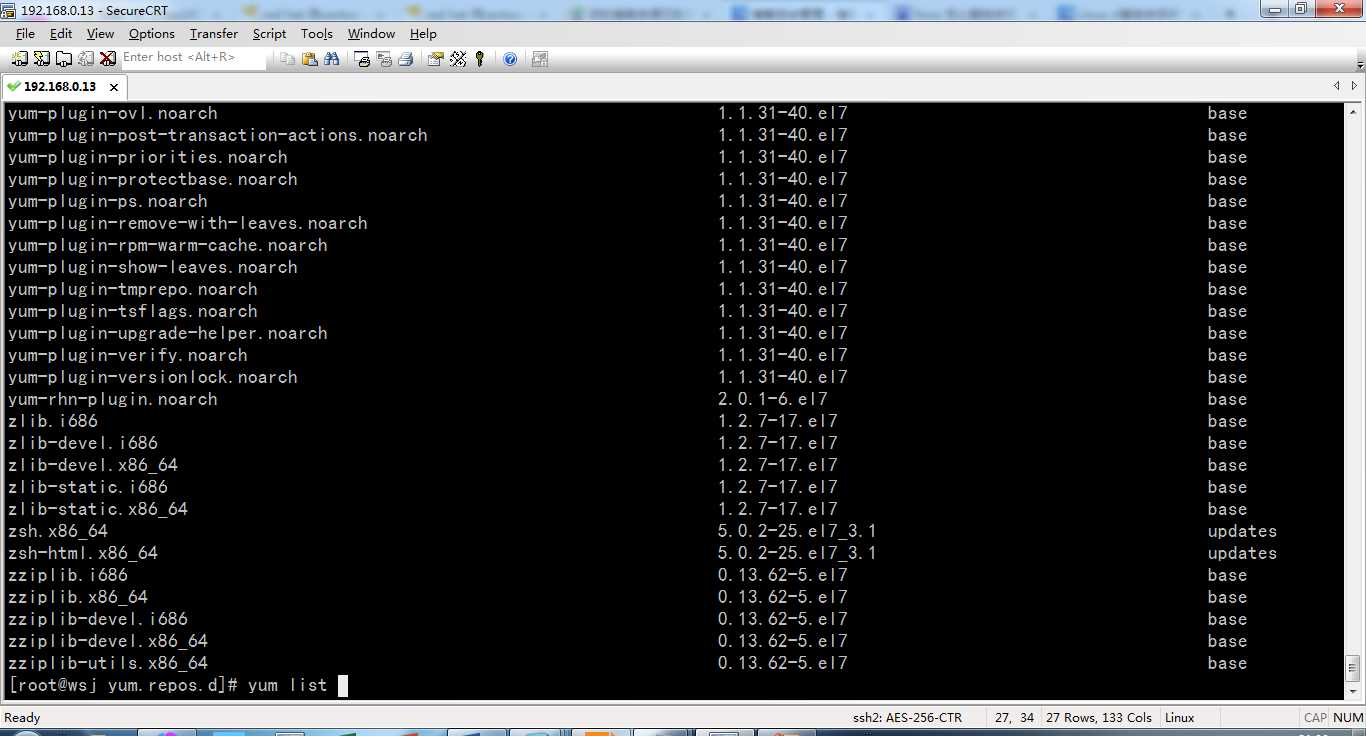Click the Disconnect icon with red X
Screen dimensions: 1366x736
108,59
